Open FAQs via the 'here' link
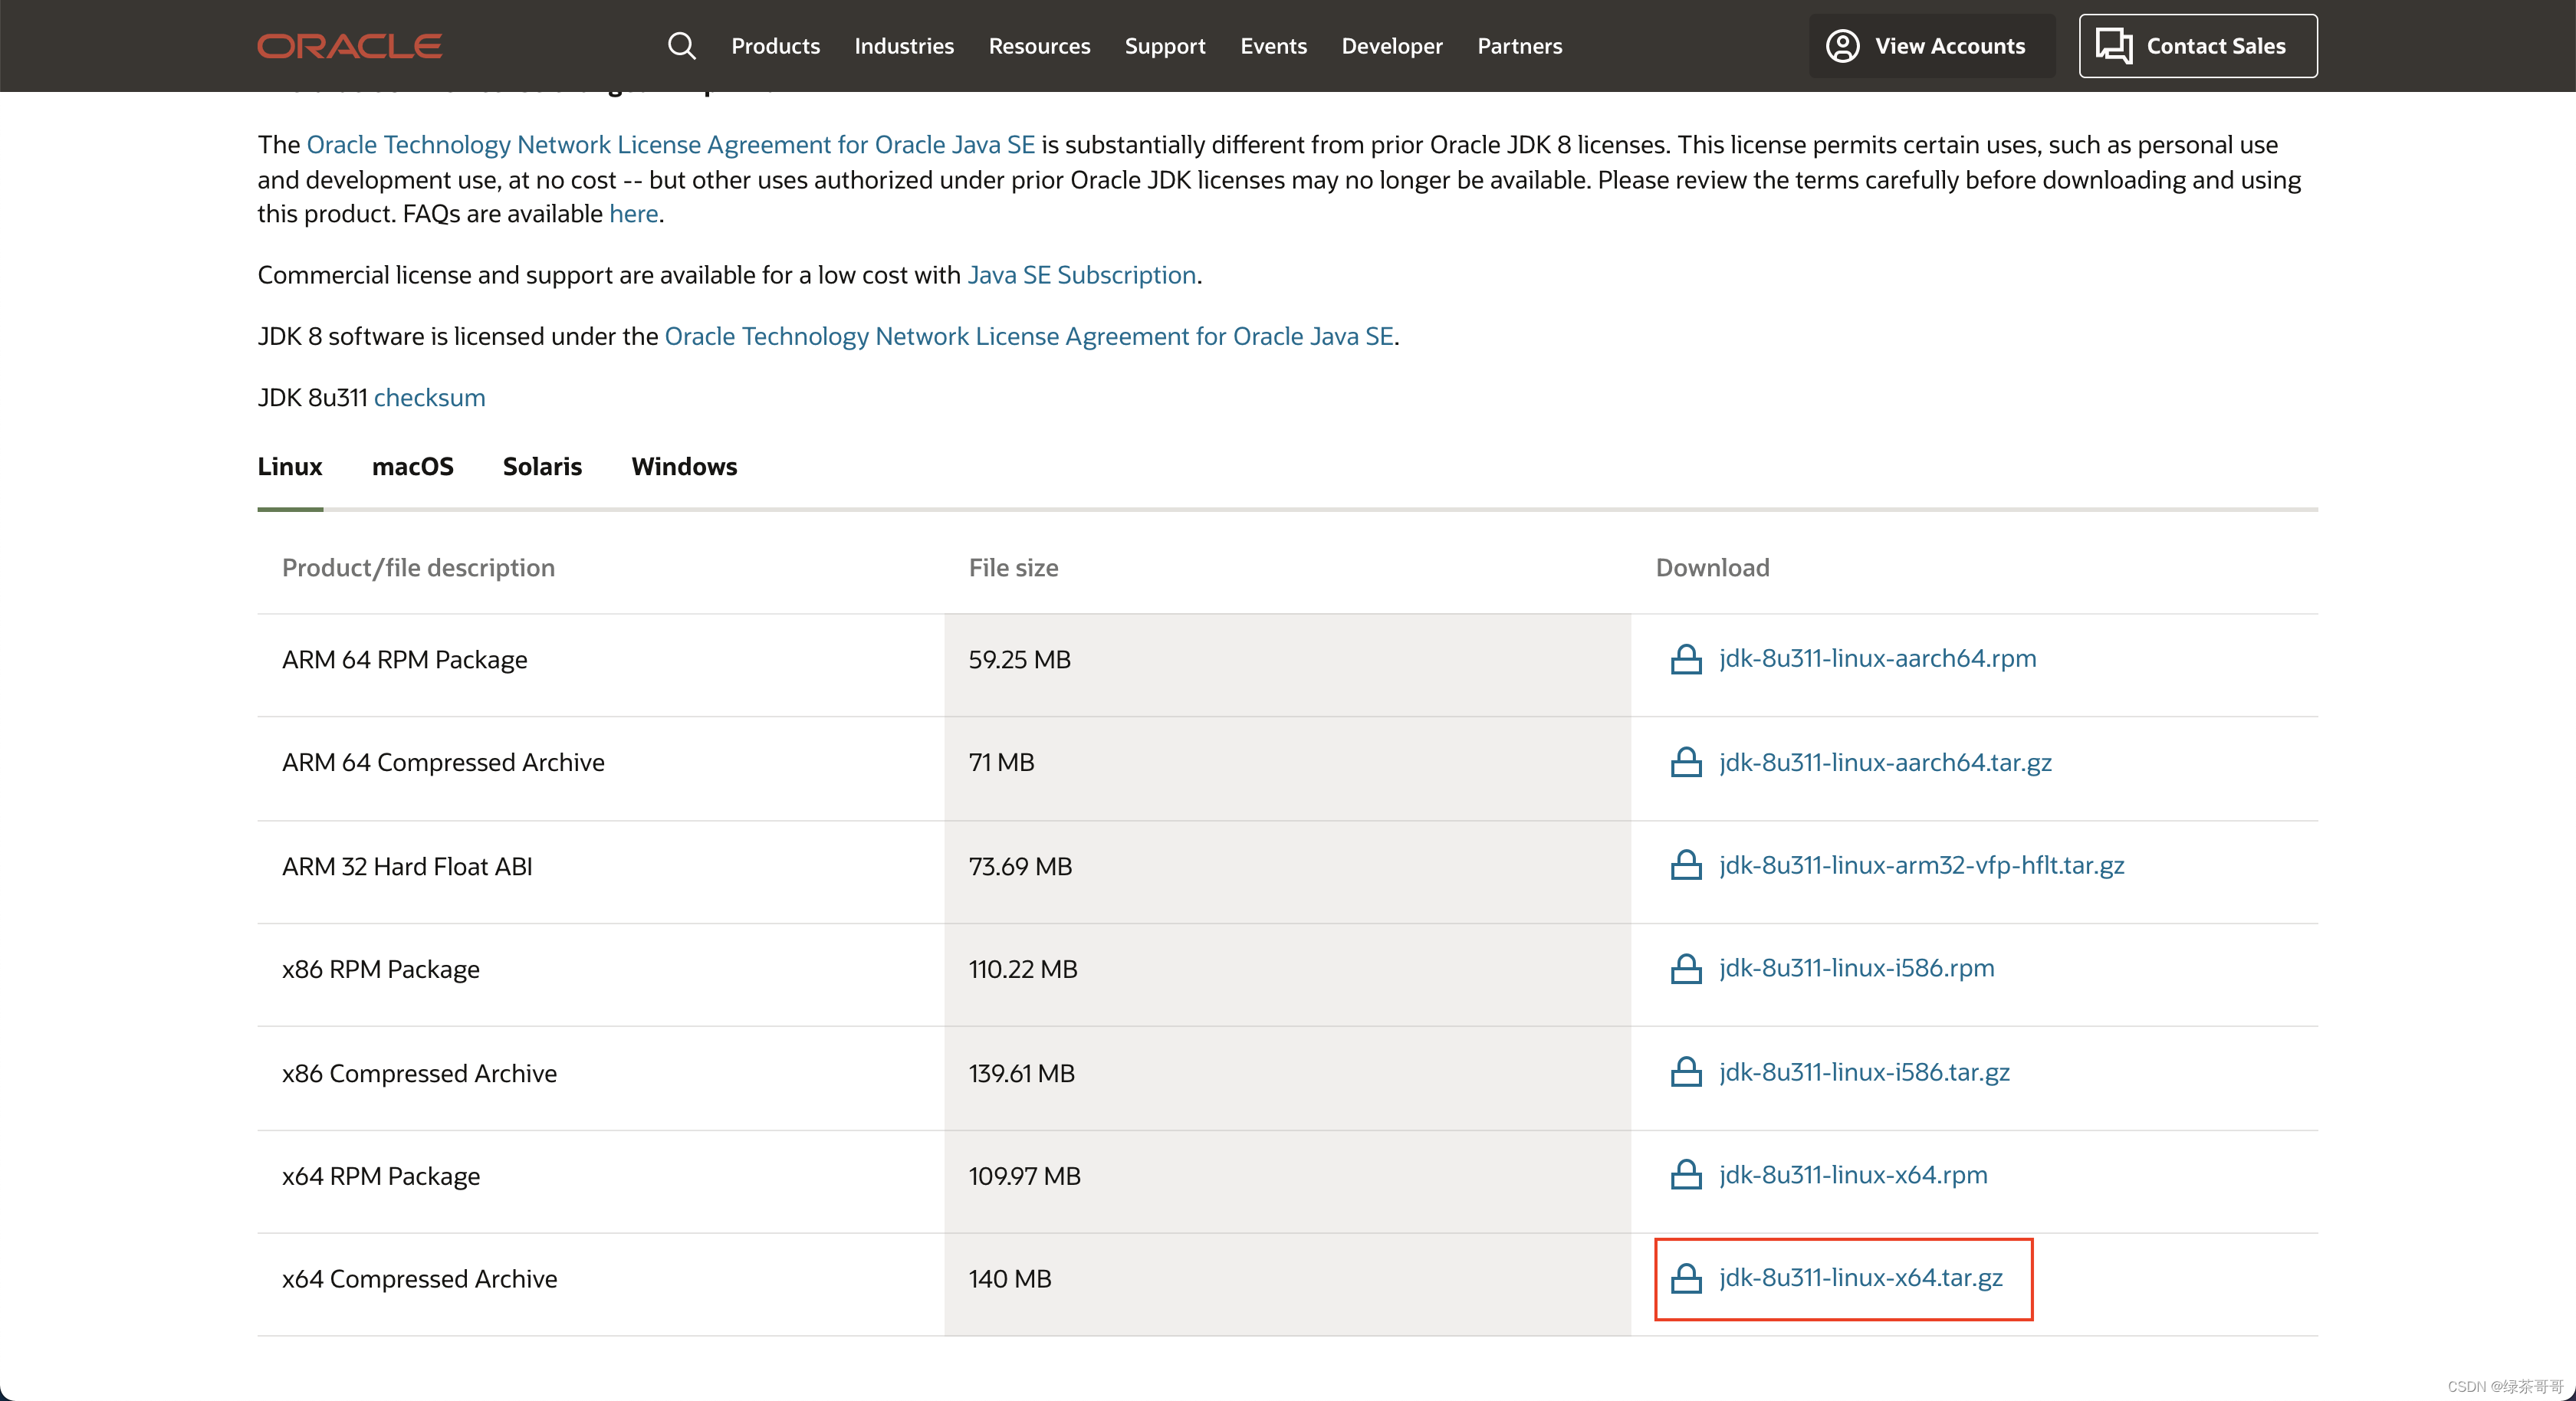 (x=633, y=214)
